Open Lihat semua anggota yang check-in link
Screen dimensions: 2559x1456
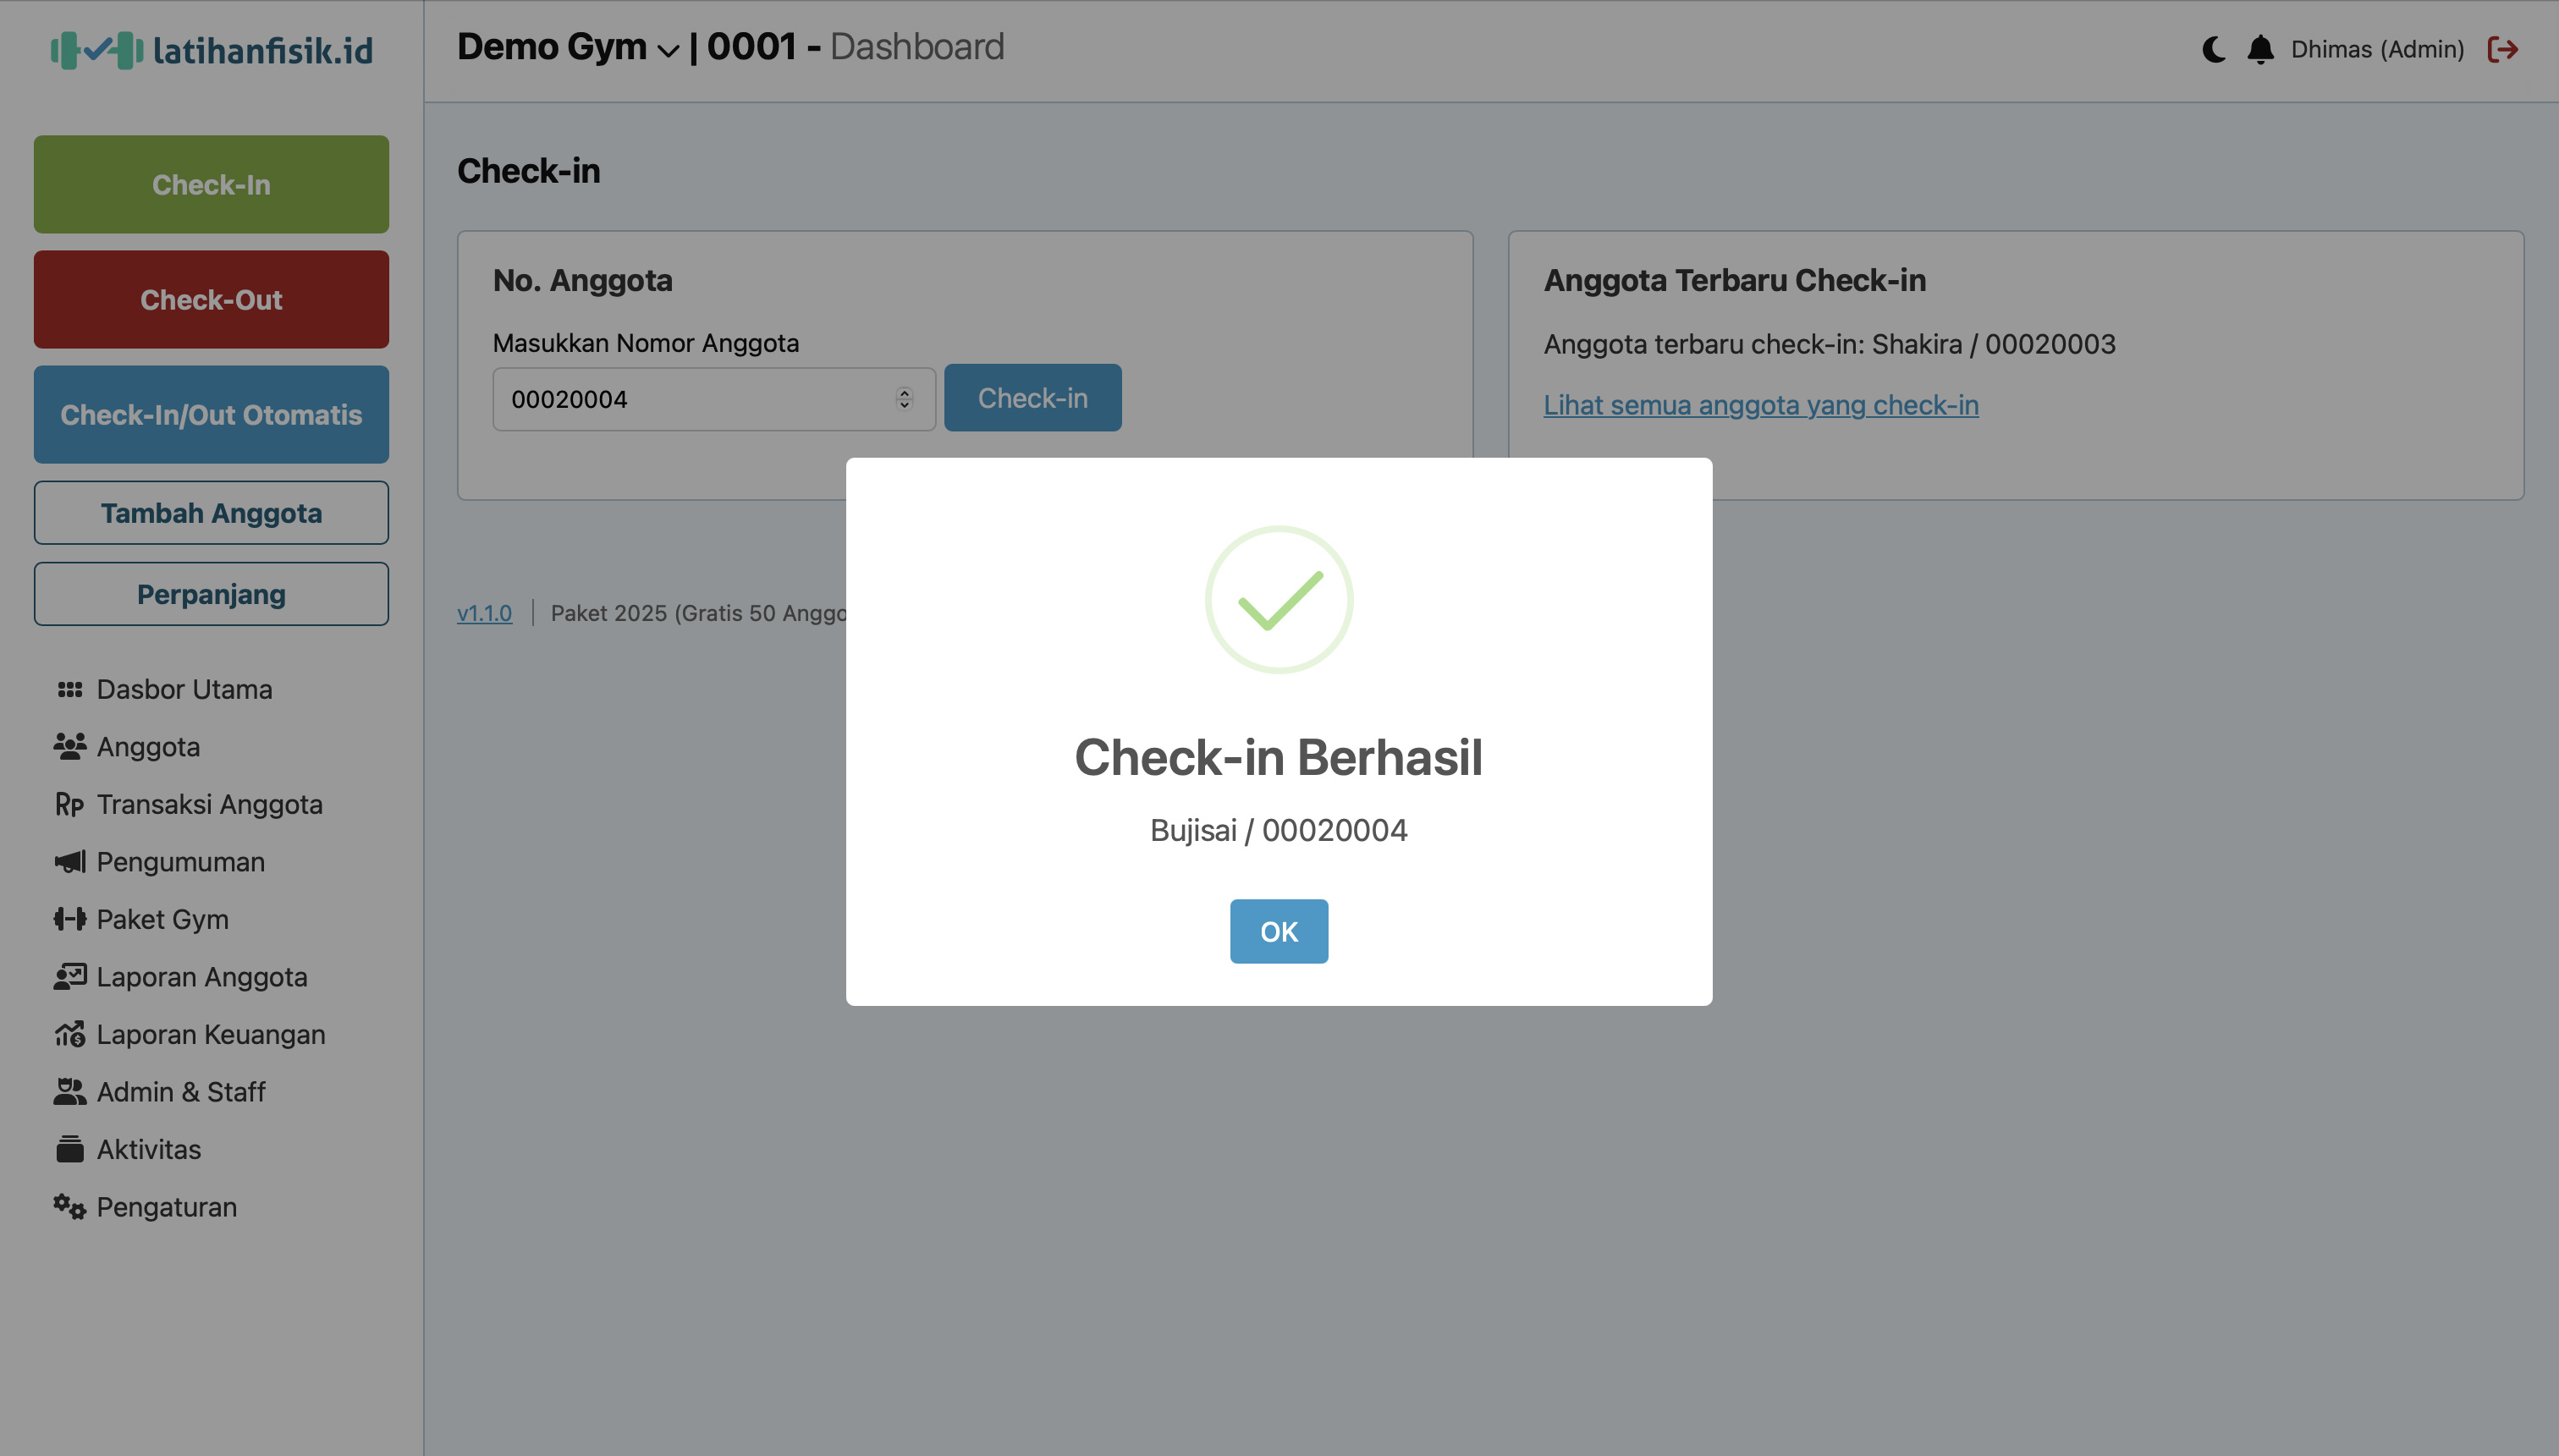1760,405
